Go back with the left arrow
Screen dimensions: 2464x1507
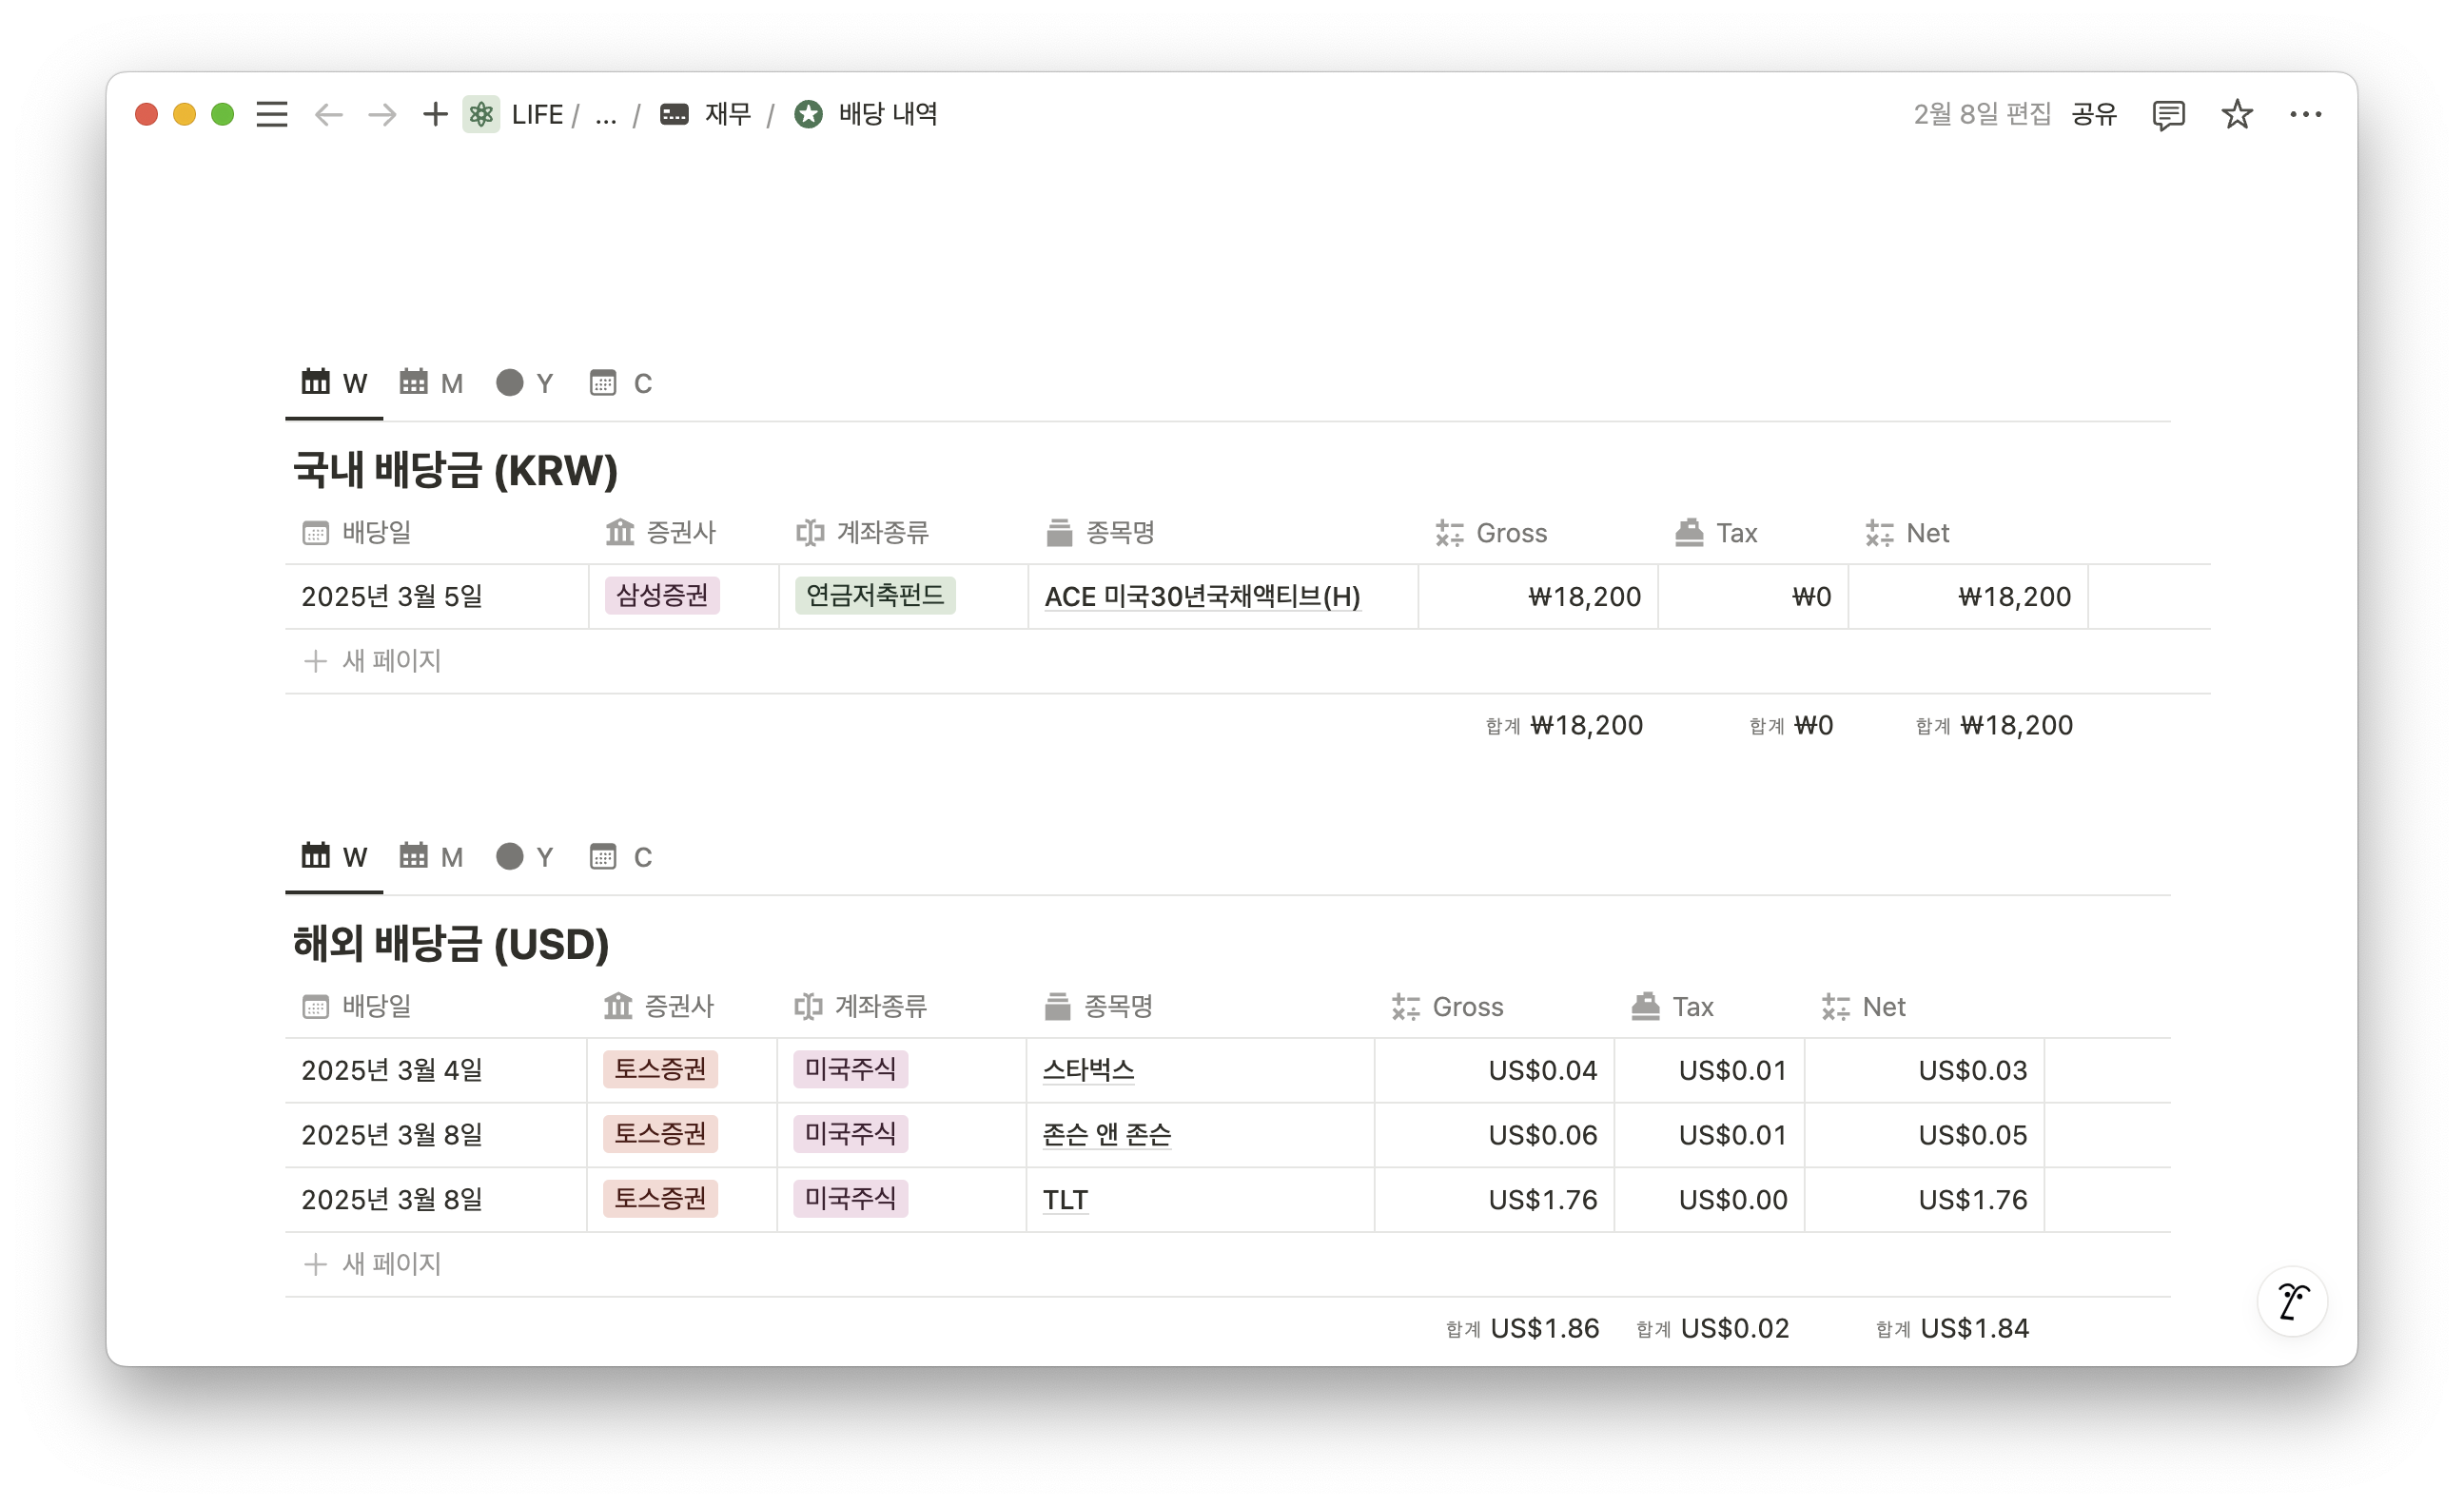[328, 114]
